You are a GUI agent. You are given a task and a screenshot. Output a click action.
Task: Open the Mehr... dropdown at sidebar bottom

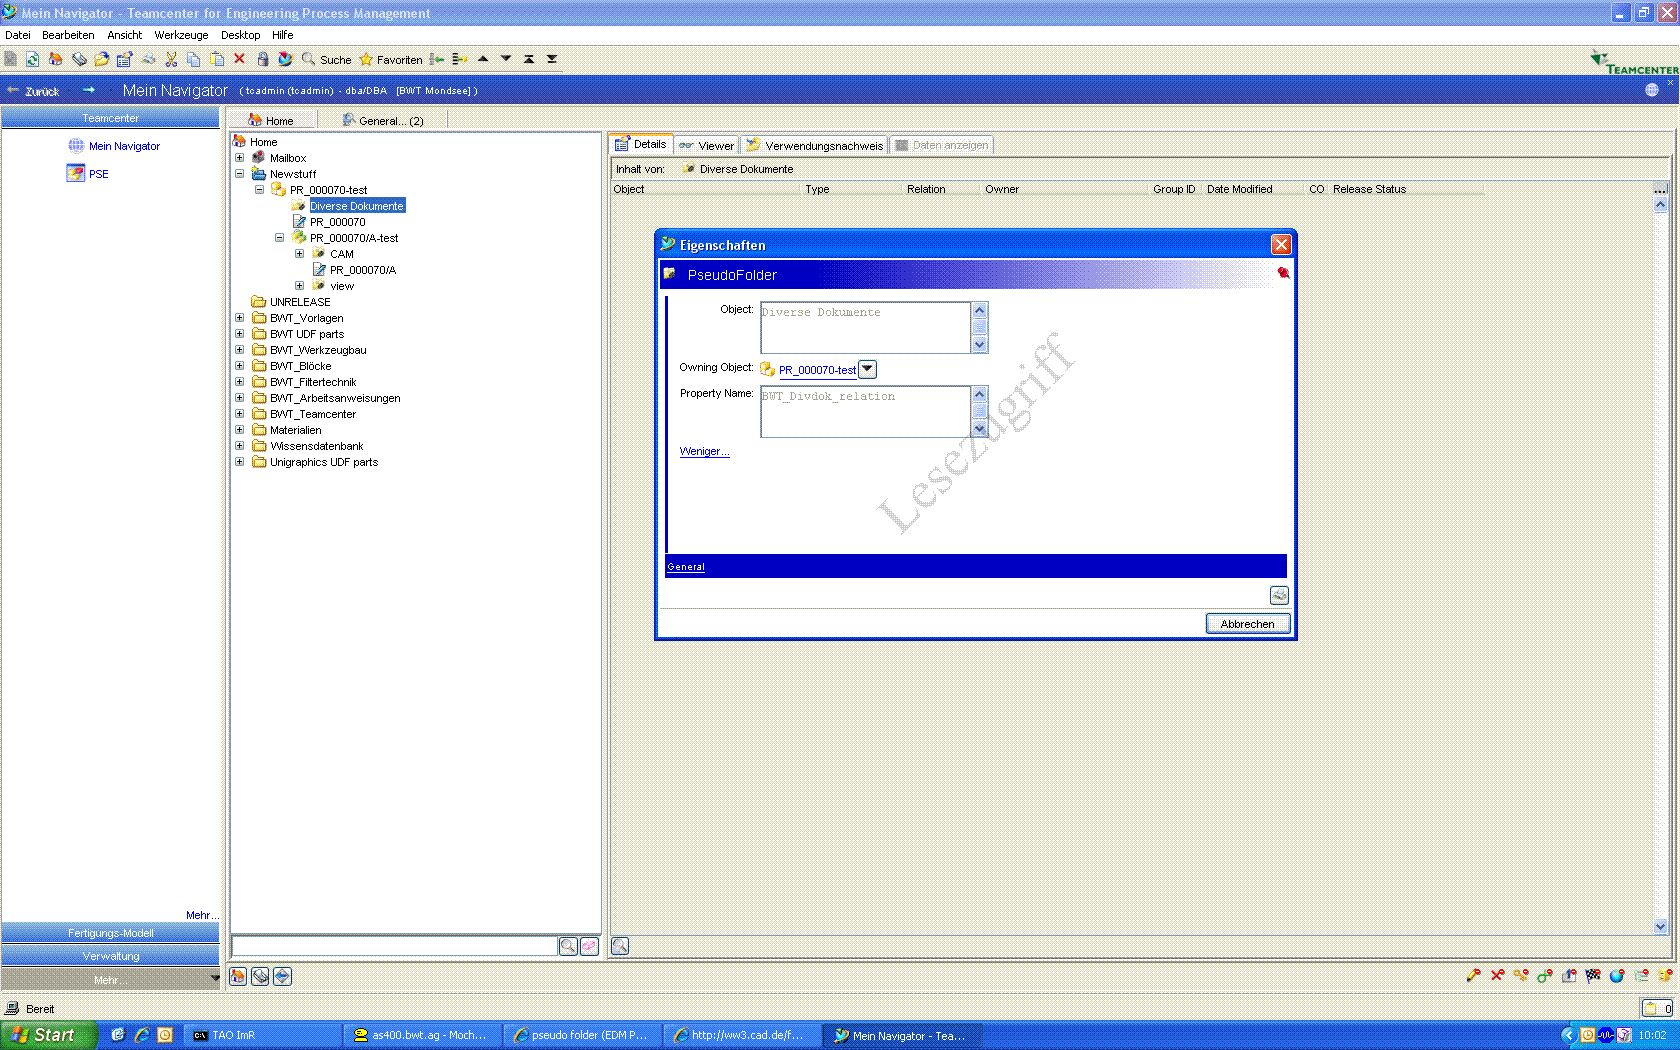coord(110,980)
